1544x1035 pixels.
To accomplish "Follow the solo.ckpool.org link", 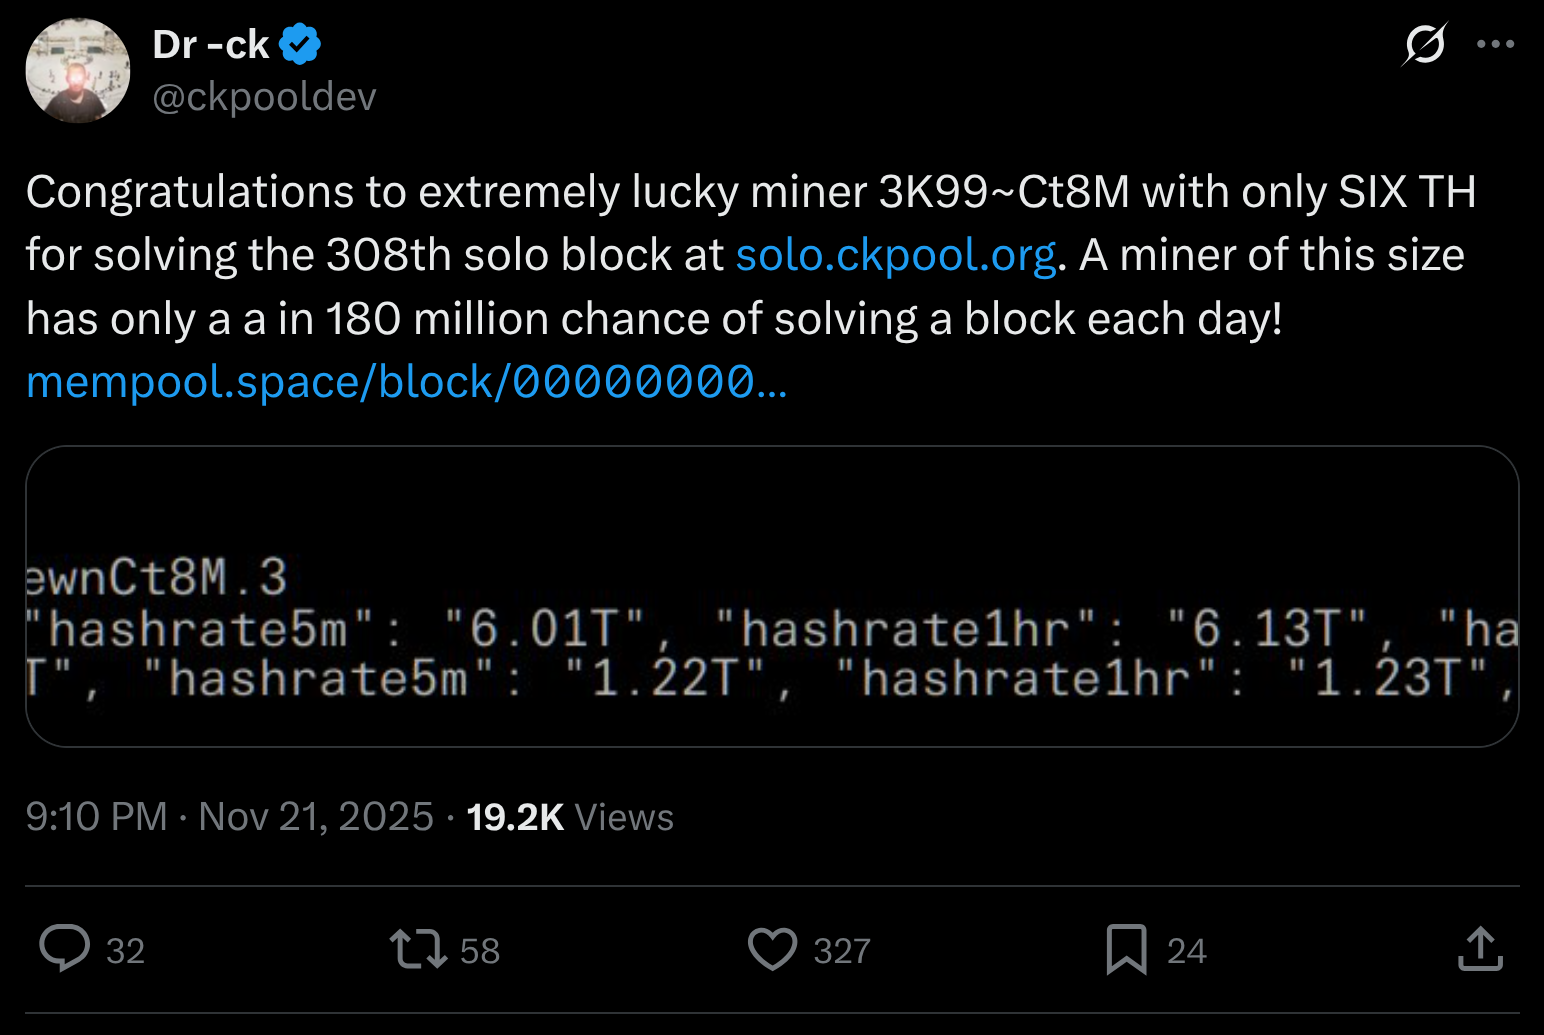I will [x=895, y=255].
